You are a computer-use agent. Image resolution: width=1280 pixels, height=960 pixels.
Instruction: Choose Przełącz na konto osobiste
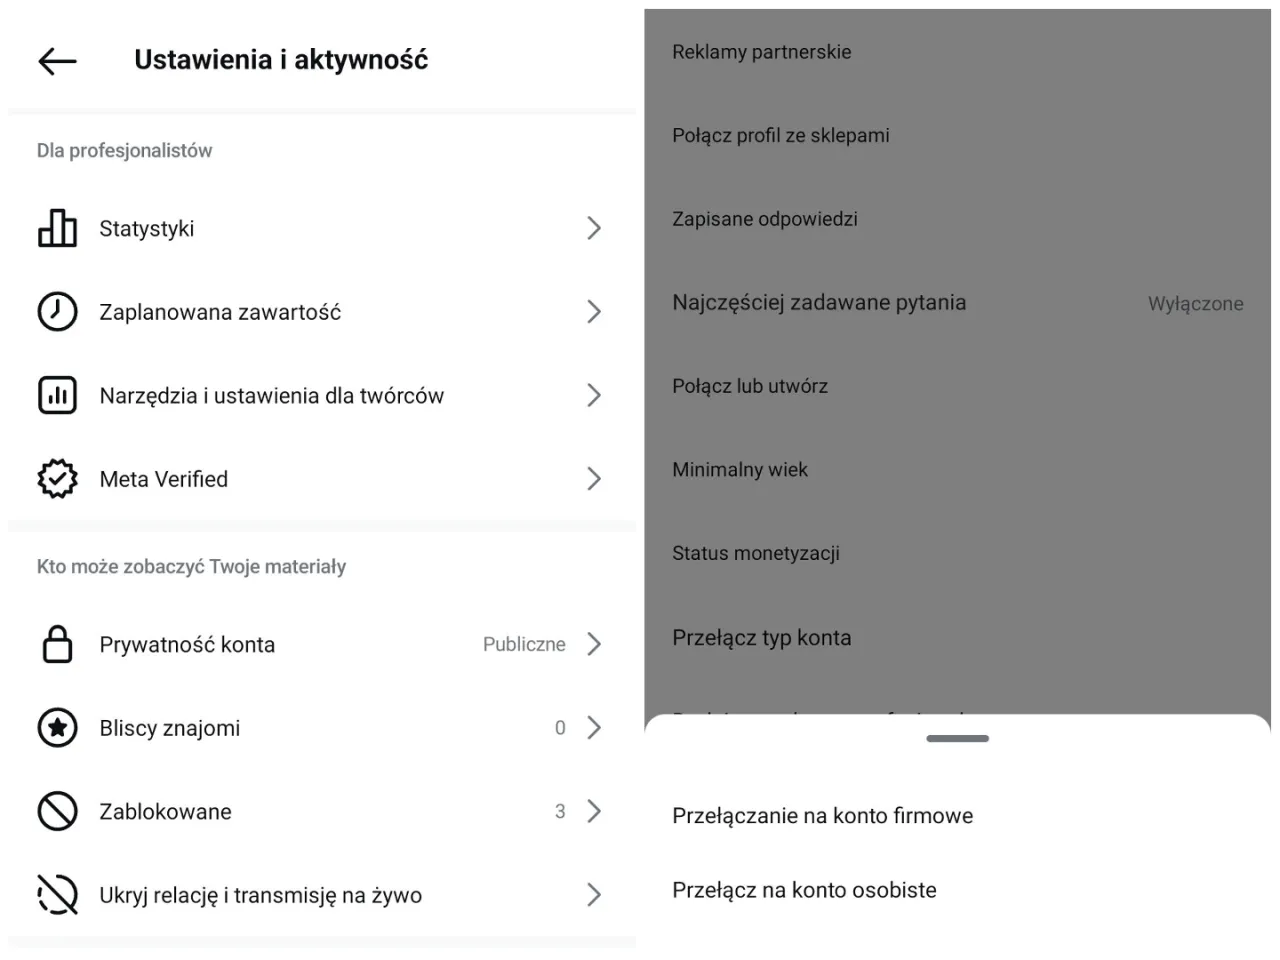click(x=804, y=890)
